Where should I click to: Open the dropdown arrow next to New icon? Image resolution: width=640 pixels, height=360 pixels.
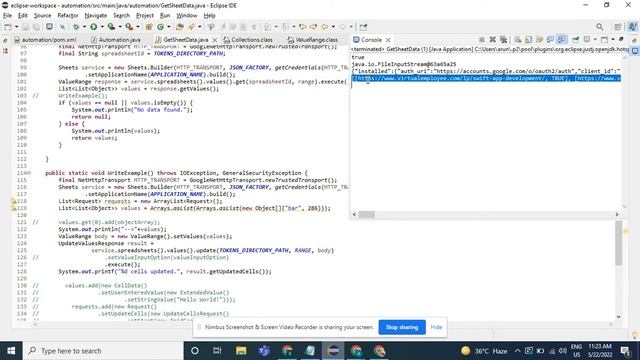point(16,27)
